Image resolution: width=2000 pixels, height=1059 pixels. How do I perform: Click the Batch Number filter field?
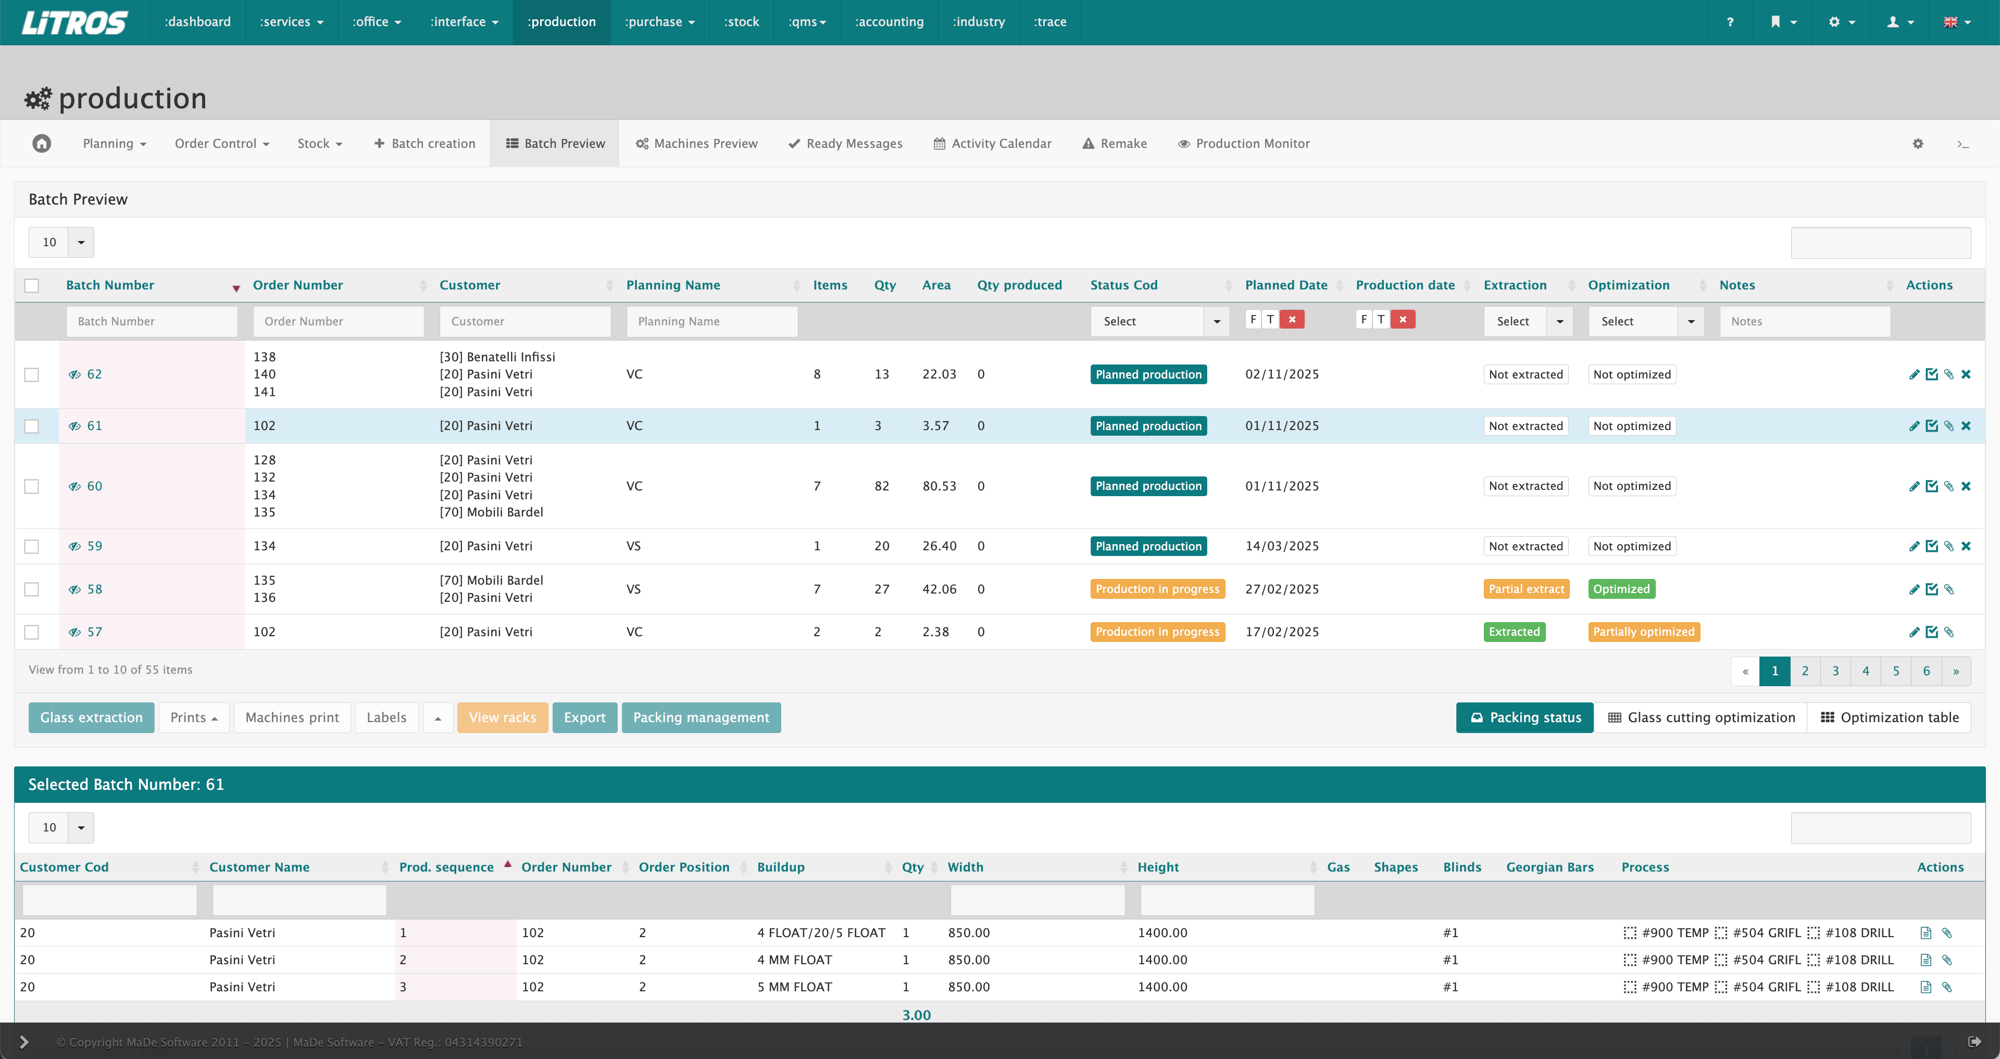point(152,321)
